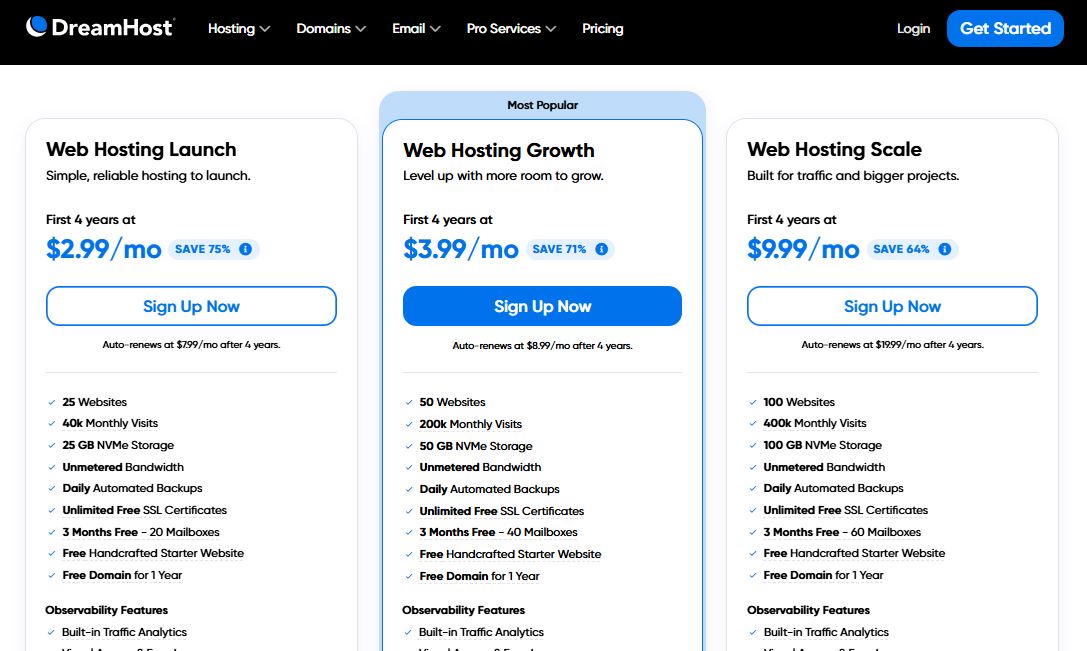Open the Email dropdown menu
1087x651 pixels.
[415, 29]
